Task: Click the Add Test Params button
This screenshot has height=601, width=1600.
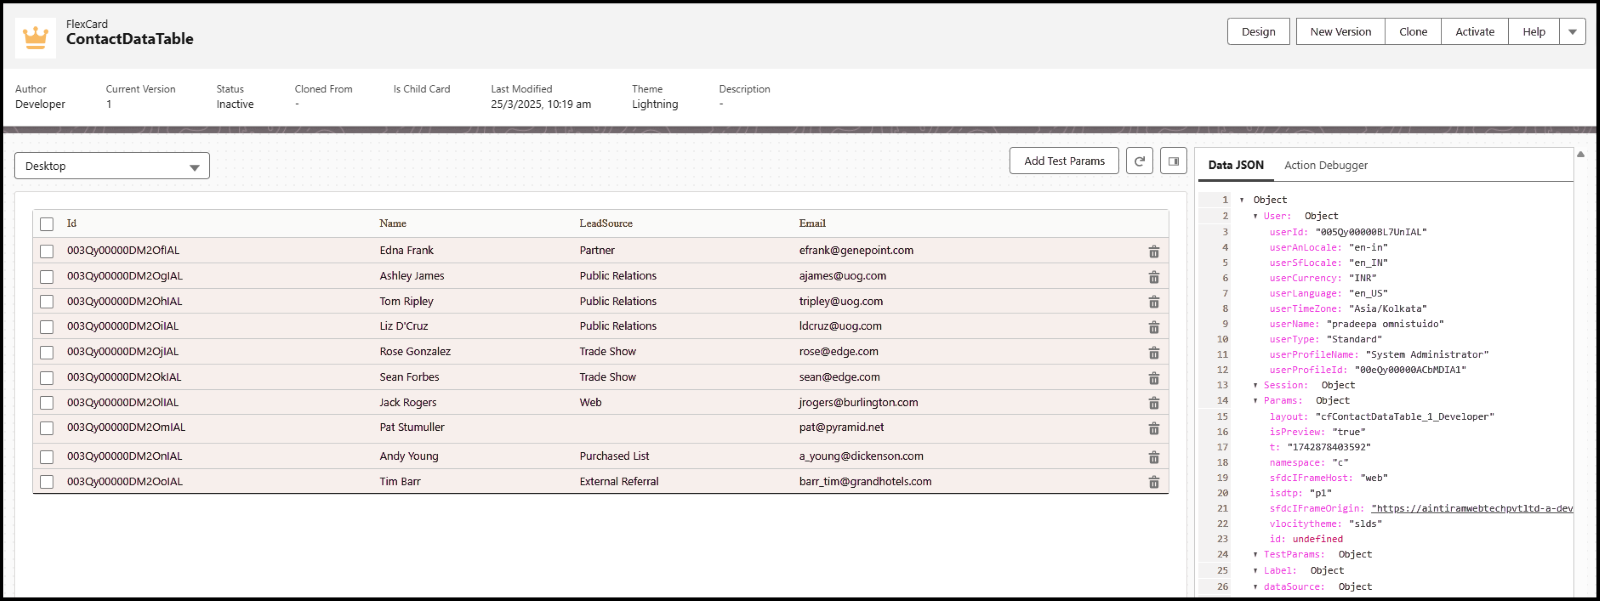Action: [x=1064, y=161]
